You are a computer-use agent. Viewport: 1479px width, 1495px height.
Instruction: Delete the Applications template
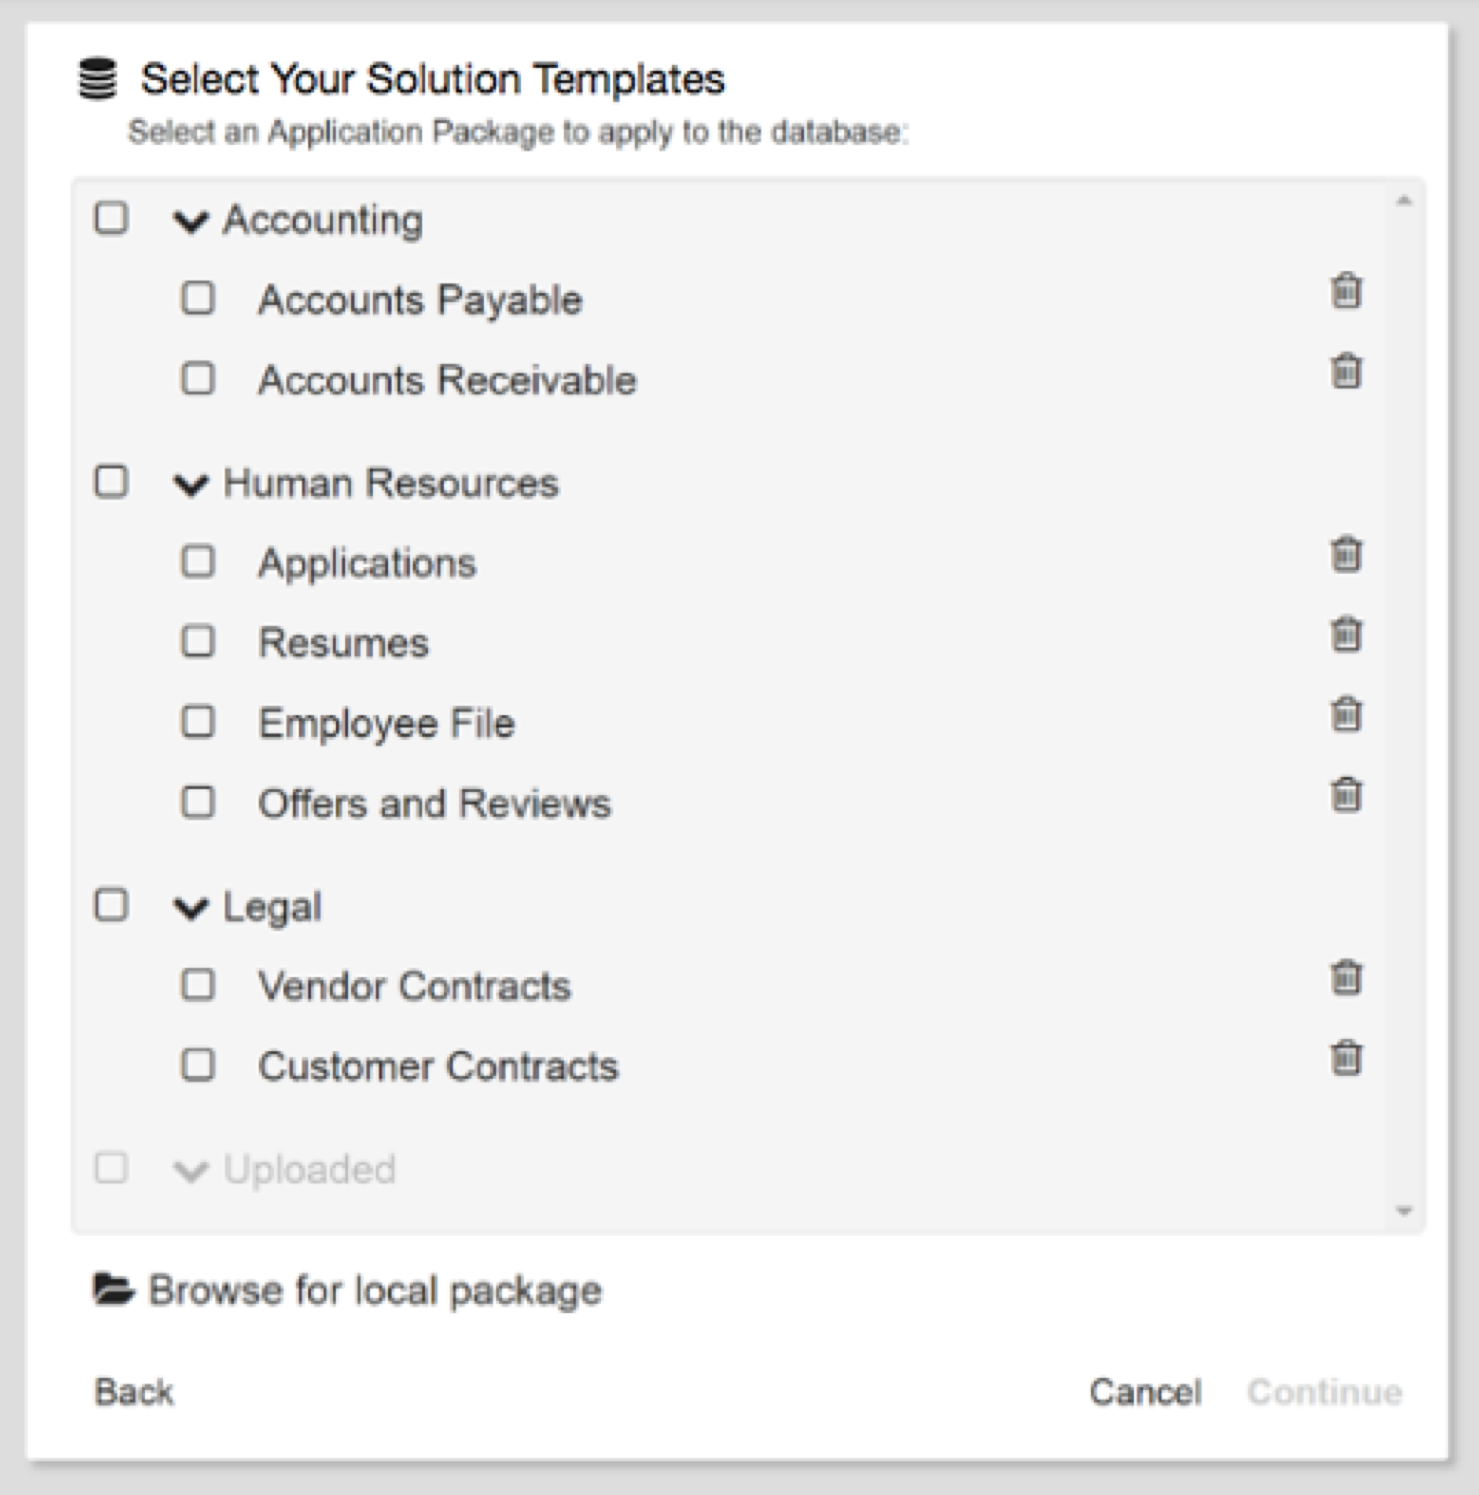pyautogui.click(x=1346, y=554)
